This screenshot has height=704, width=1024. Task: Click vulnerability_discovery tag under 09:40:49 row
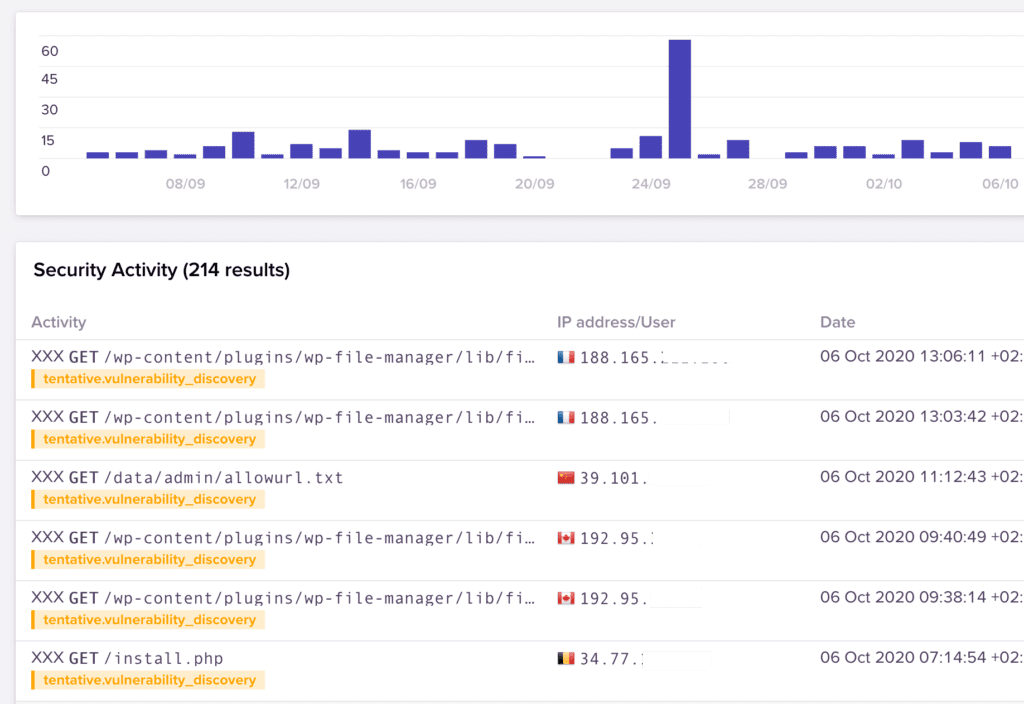[148, 560]
